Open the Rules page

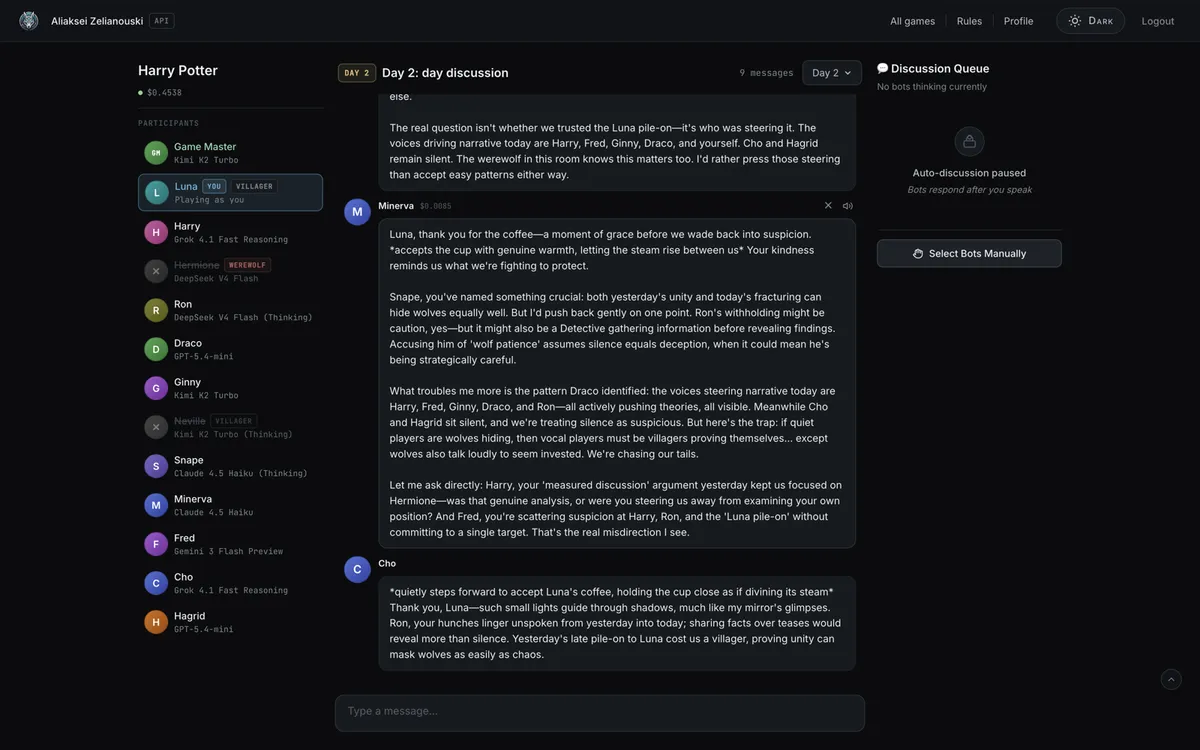pos(969,21)
